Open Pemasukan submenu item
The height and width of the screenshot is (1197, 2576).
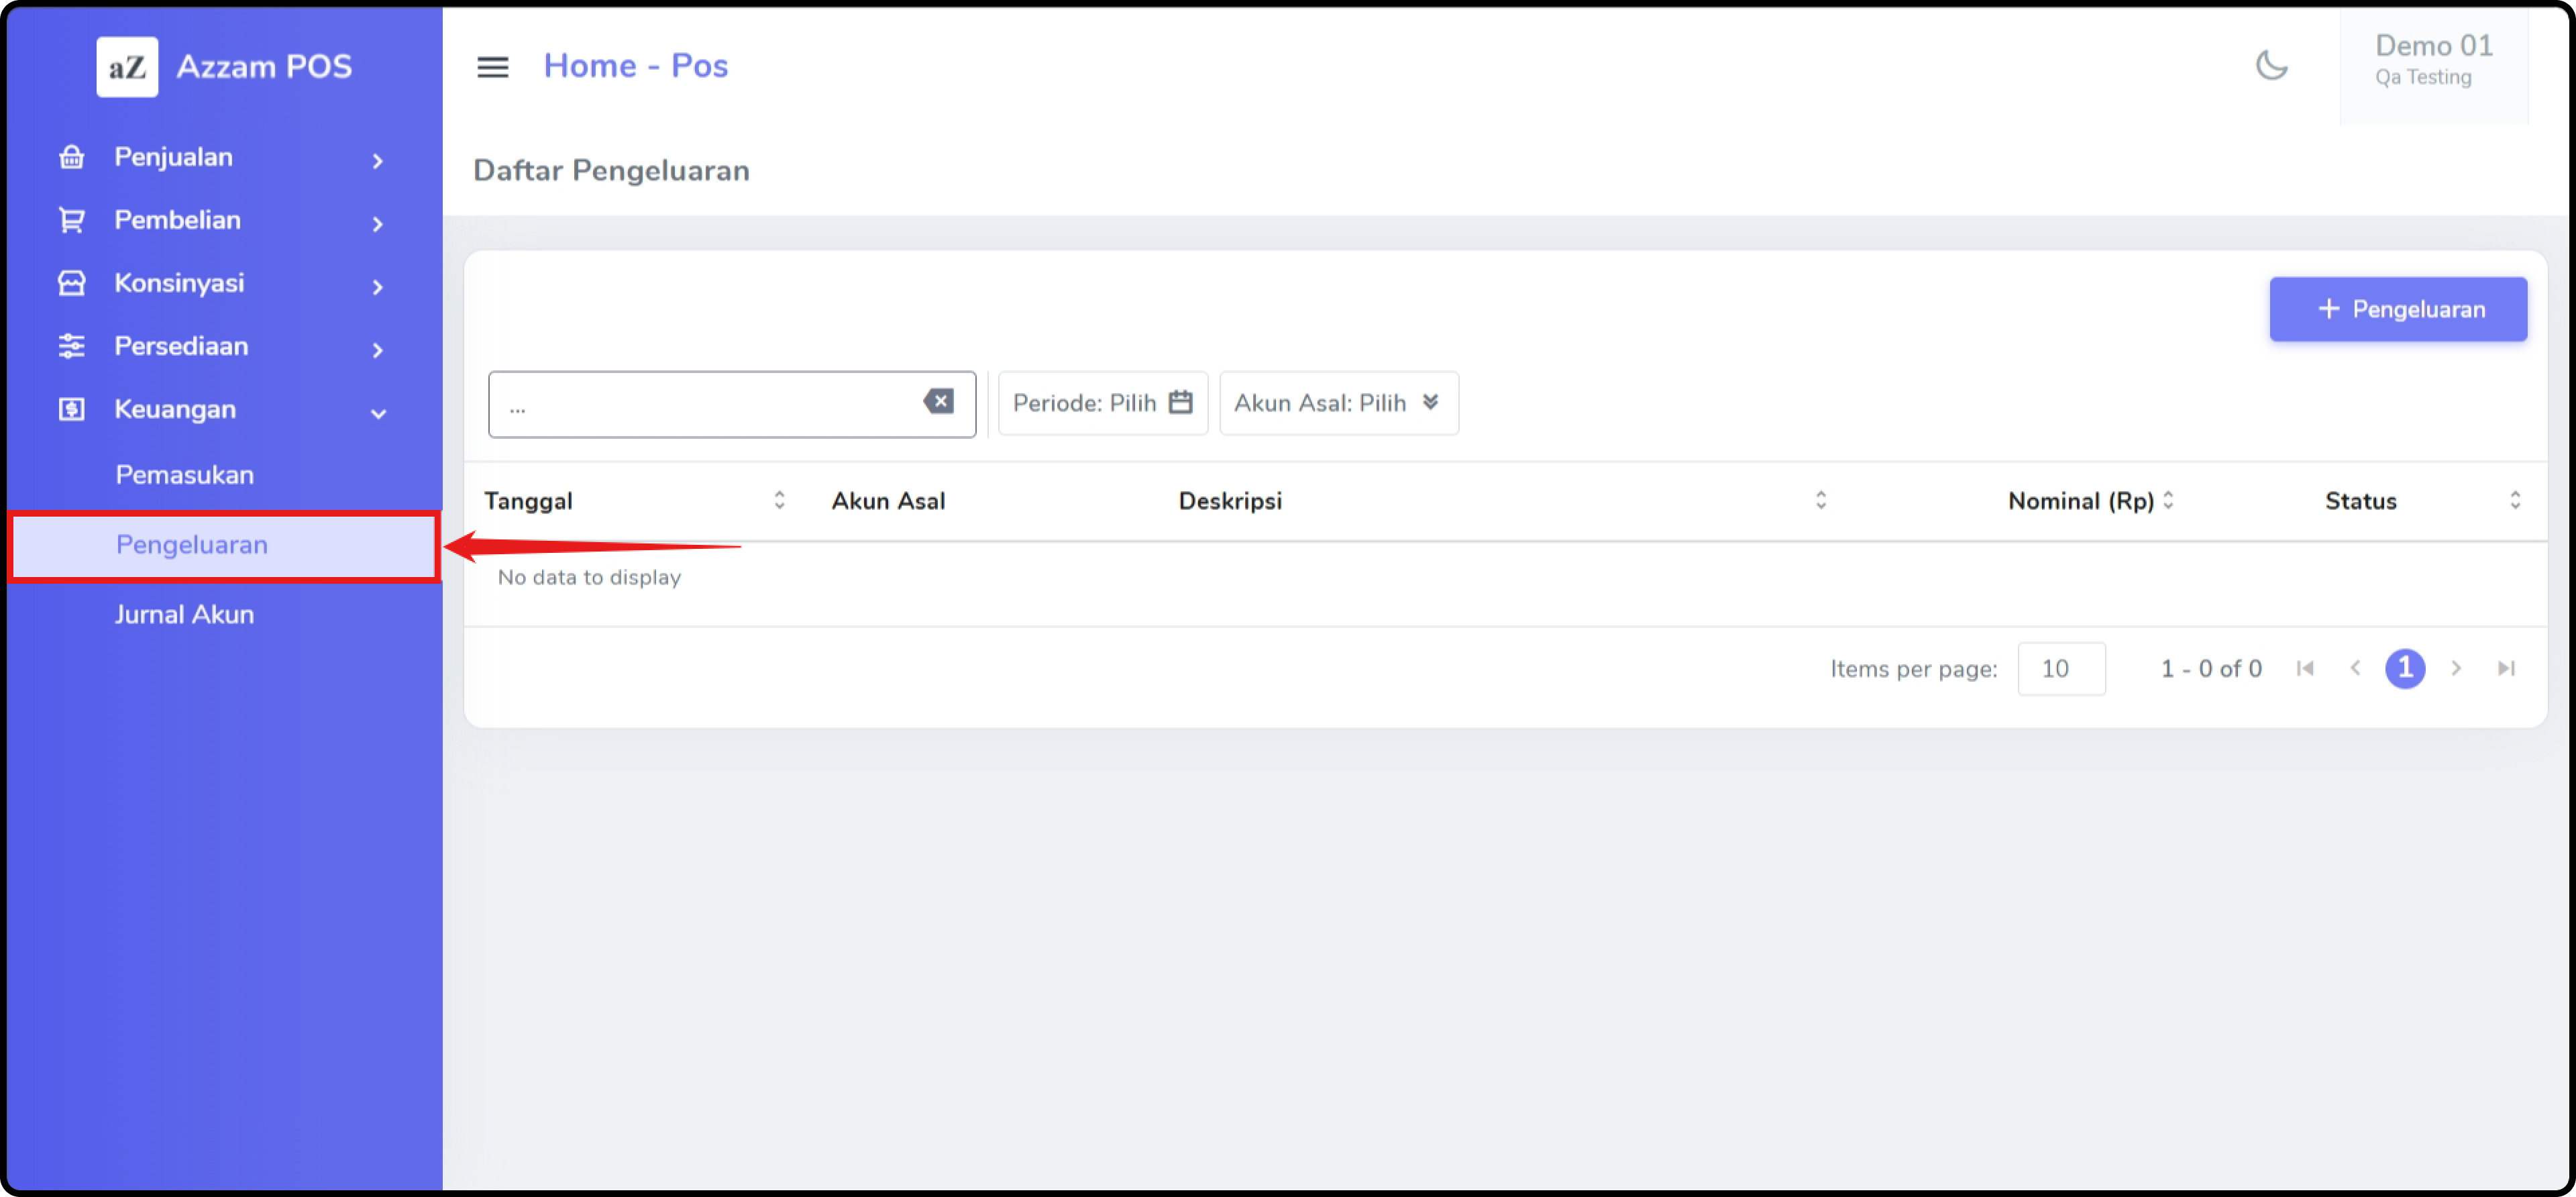(x=185, y=475)
